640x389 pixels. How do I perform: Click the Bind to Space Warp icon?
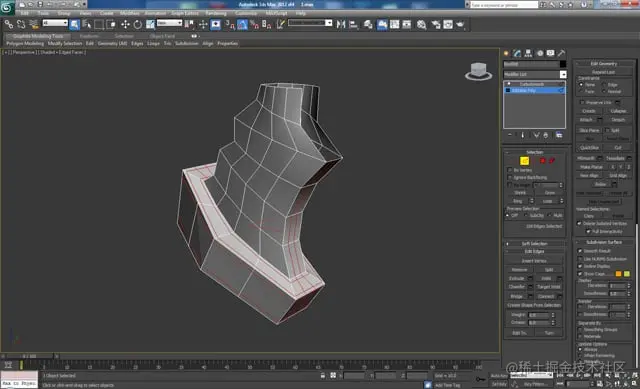[34, 24]
